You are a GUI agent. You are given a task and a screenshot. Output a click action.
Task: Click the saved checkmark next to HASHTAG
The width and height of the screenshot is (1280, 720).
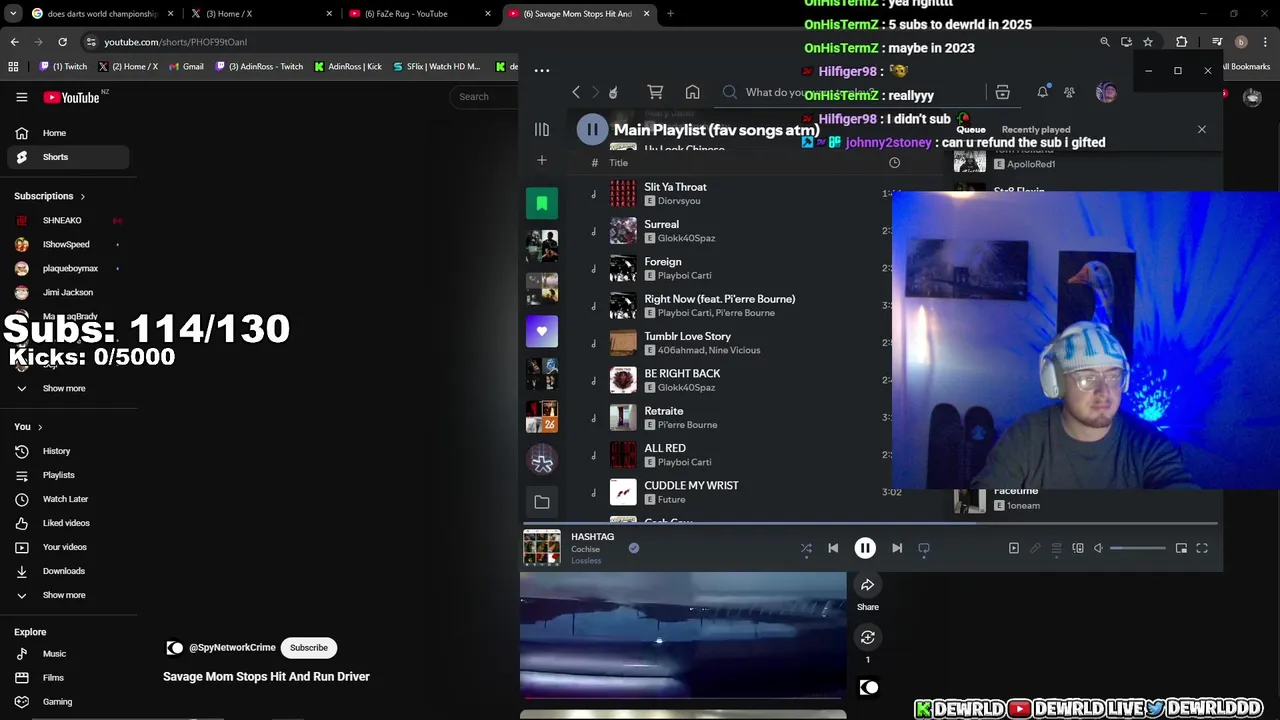[x=633, y=548]
